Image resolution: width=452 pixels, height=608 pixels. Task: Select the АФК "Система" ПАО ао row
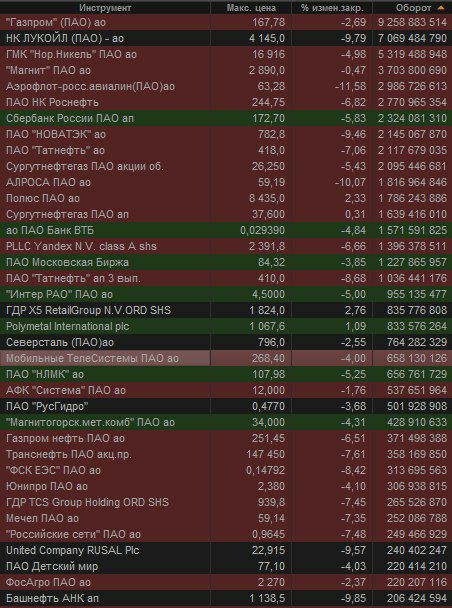pyautogui.click(x=226, y=390)
